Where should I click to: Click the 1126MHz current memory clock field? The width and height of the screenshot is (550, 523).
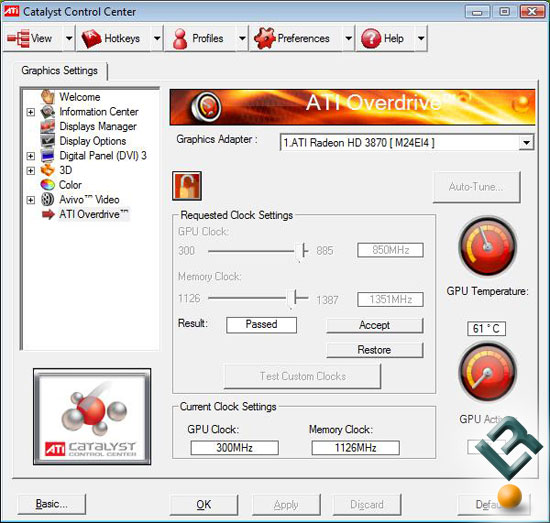click(x=356, y=448)
